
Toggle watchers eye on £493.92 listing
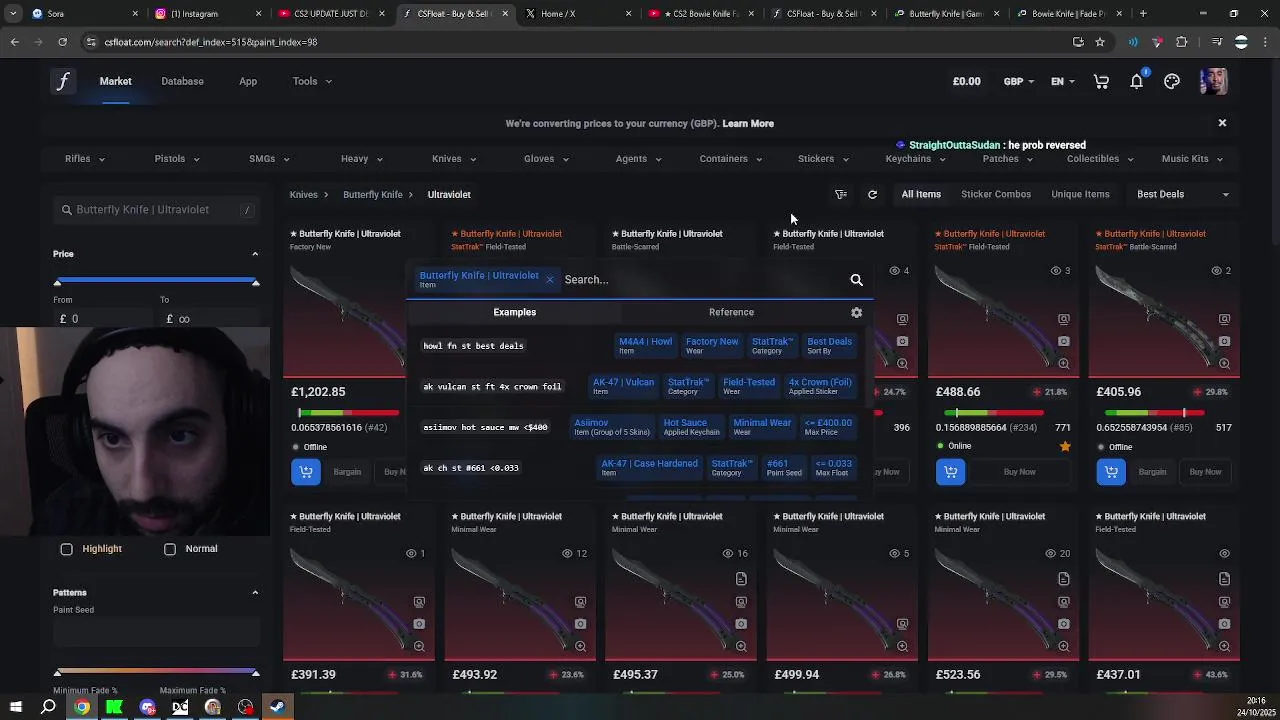point(567,554)
